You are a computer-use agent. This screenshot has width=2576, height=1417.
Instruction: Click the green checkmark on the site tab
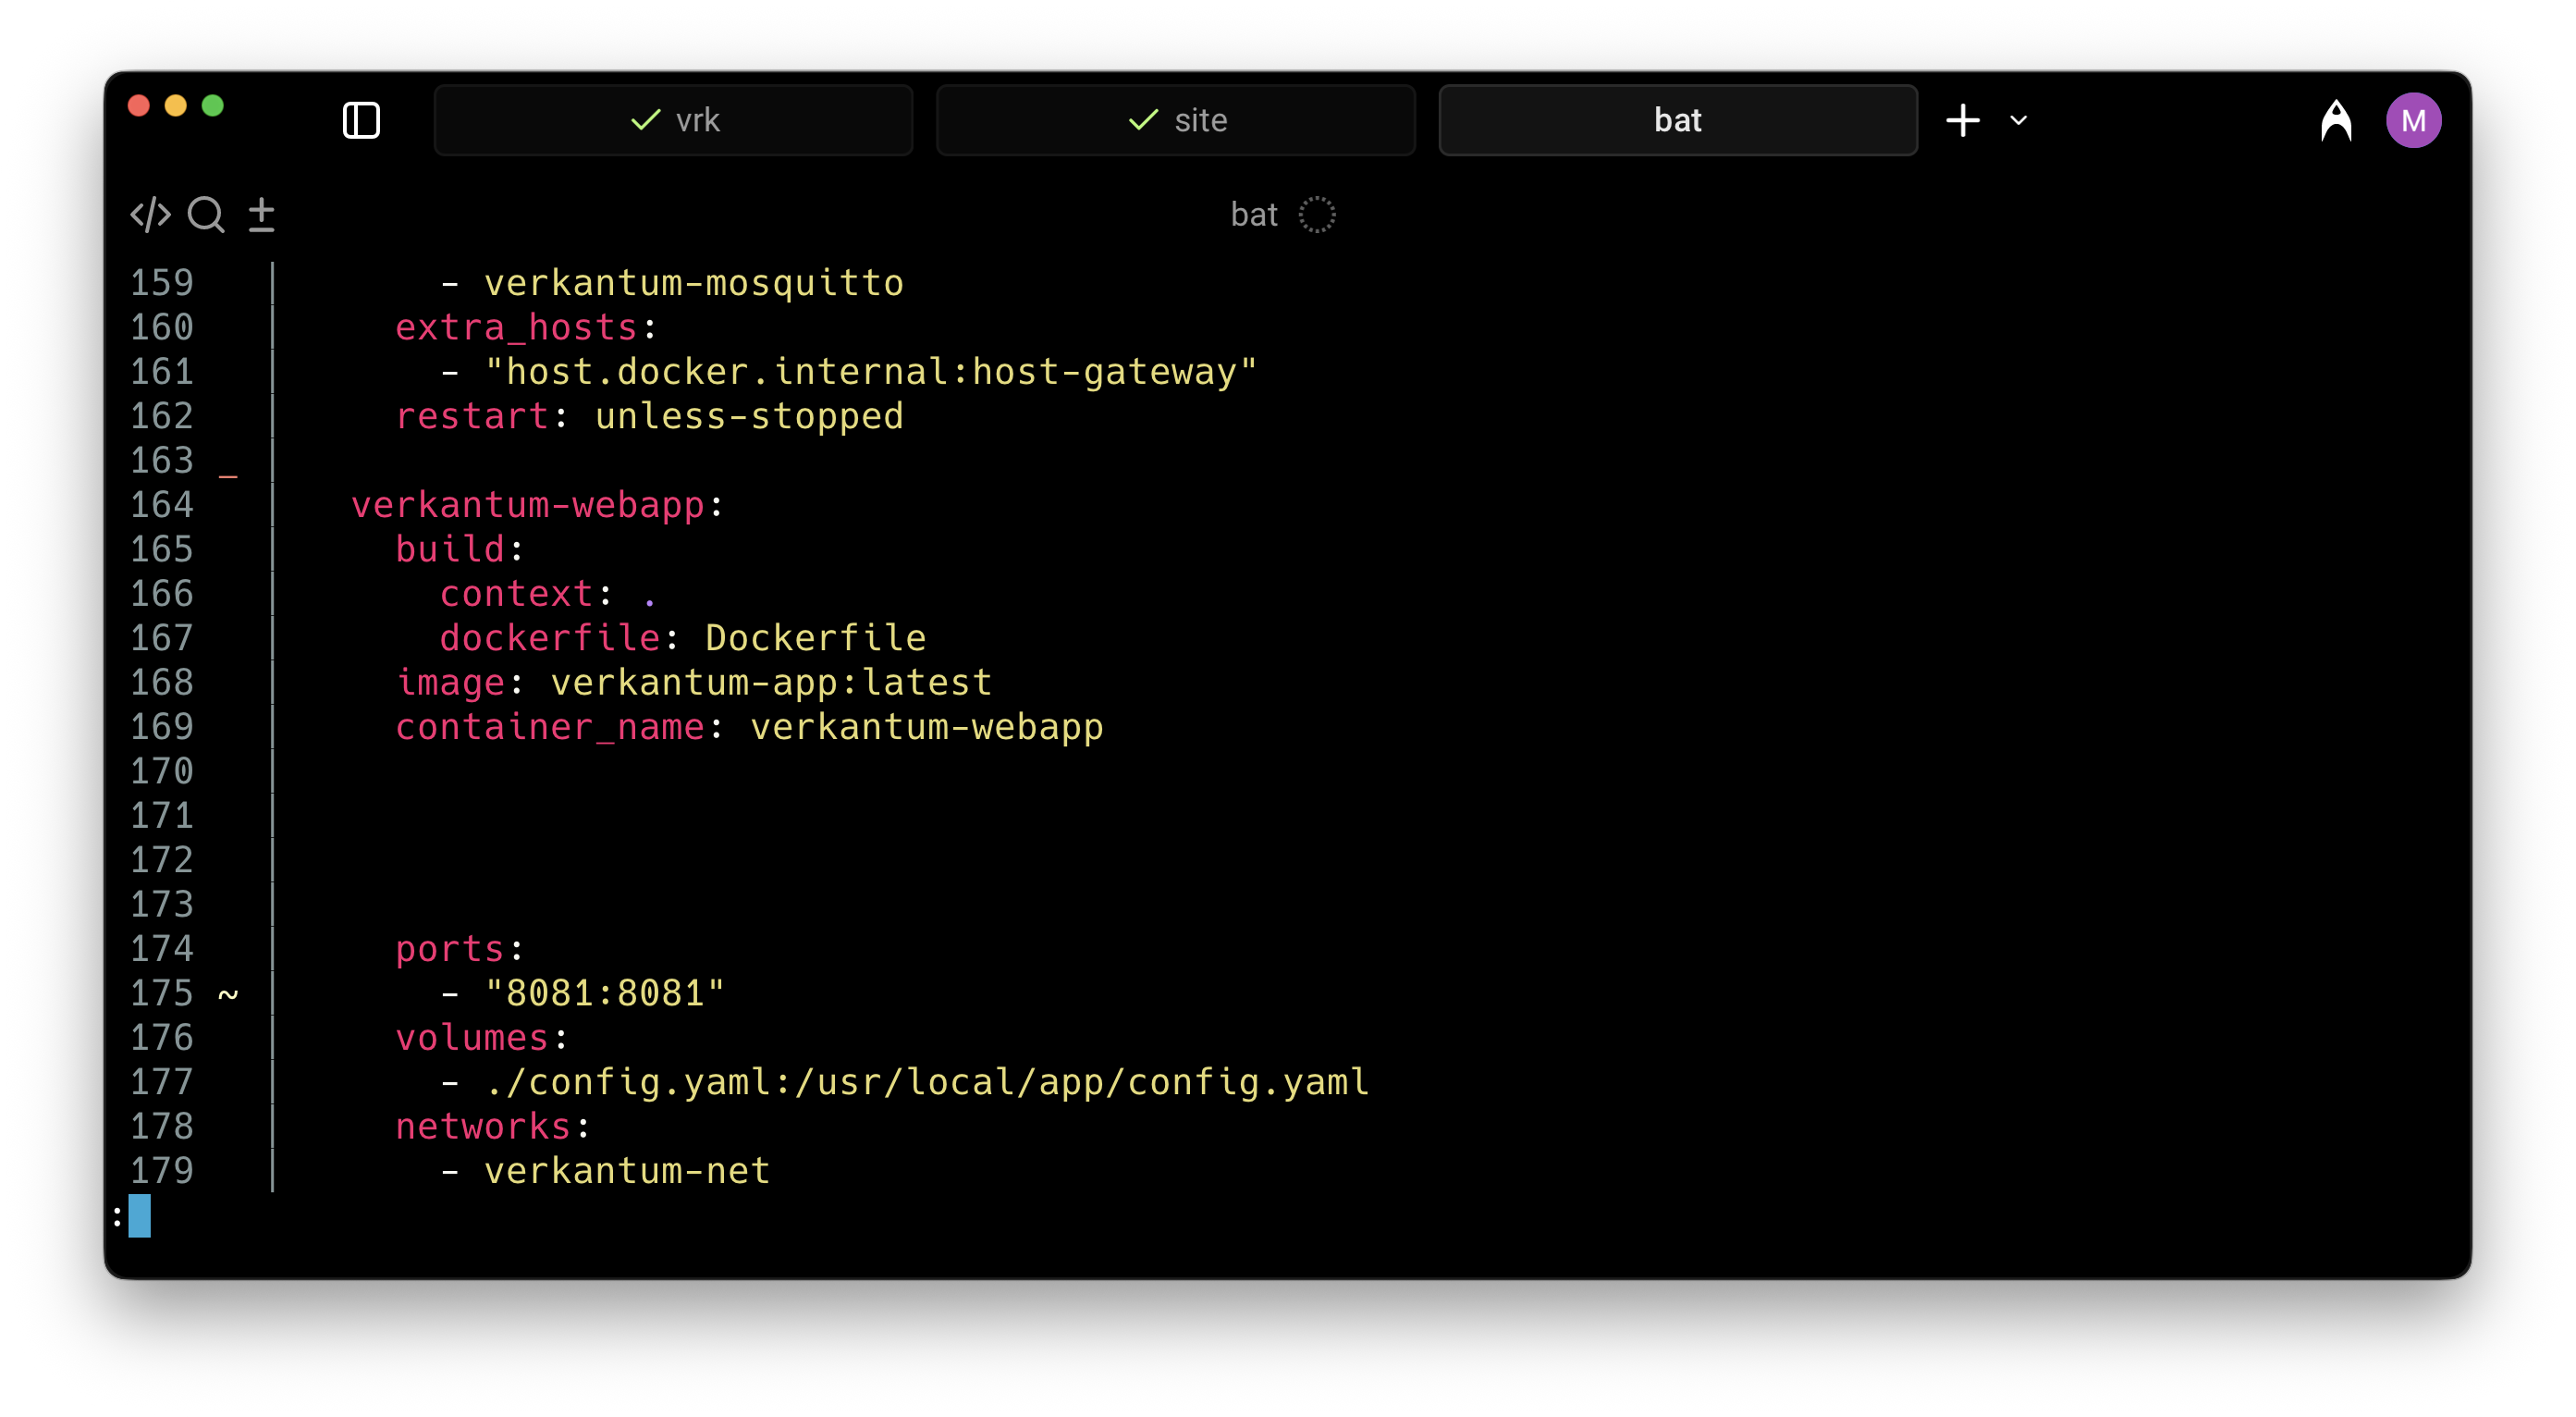point(1141,119)
